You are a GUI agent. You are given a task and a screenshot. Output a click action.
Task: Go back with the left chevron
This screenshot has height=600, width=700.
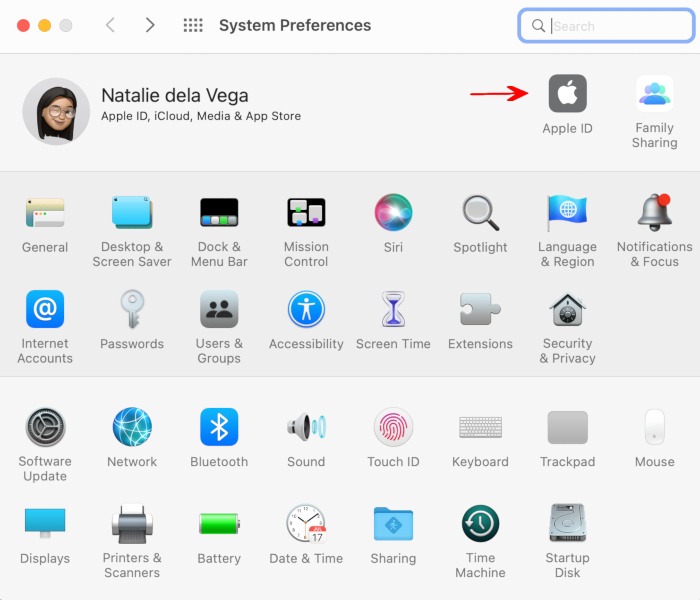click(111, 25)
